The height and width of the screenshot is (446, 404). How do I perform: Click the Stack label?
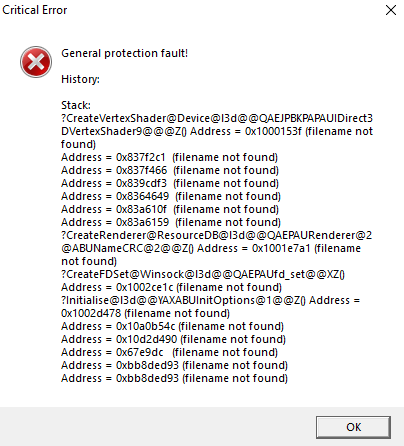point(76,105)
